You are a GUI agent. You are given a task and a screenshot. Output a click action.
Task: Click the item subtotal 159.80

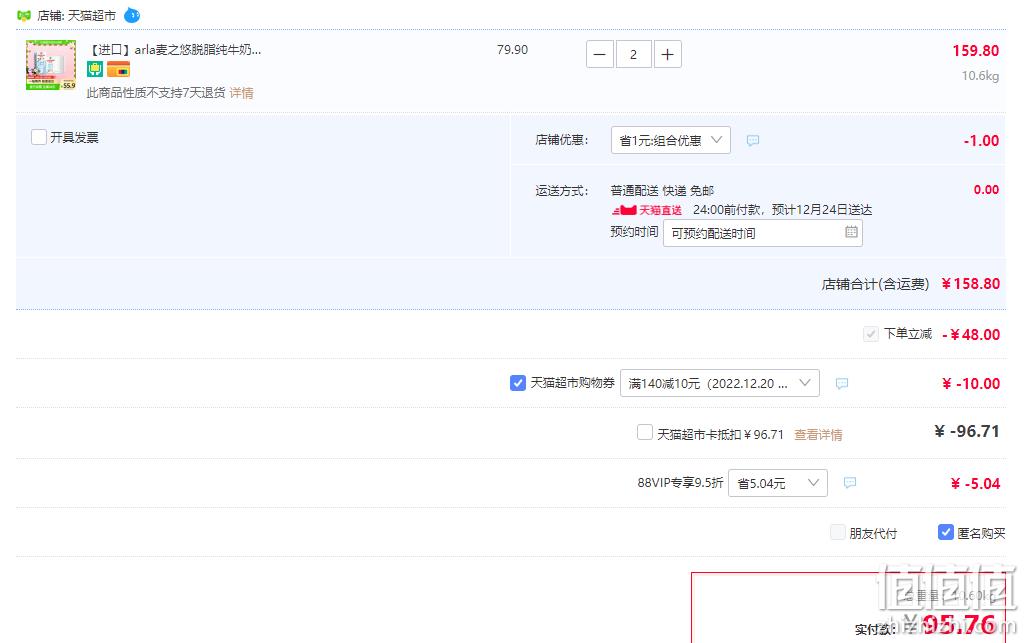pos(976,50)
